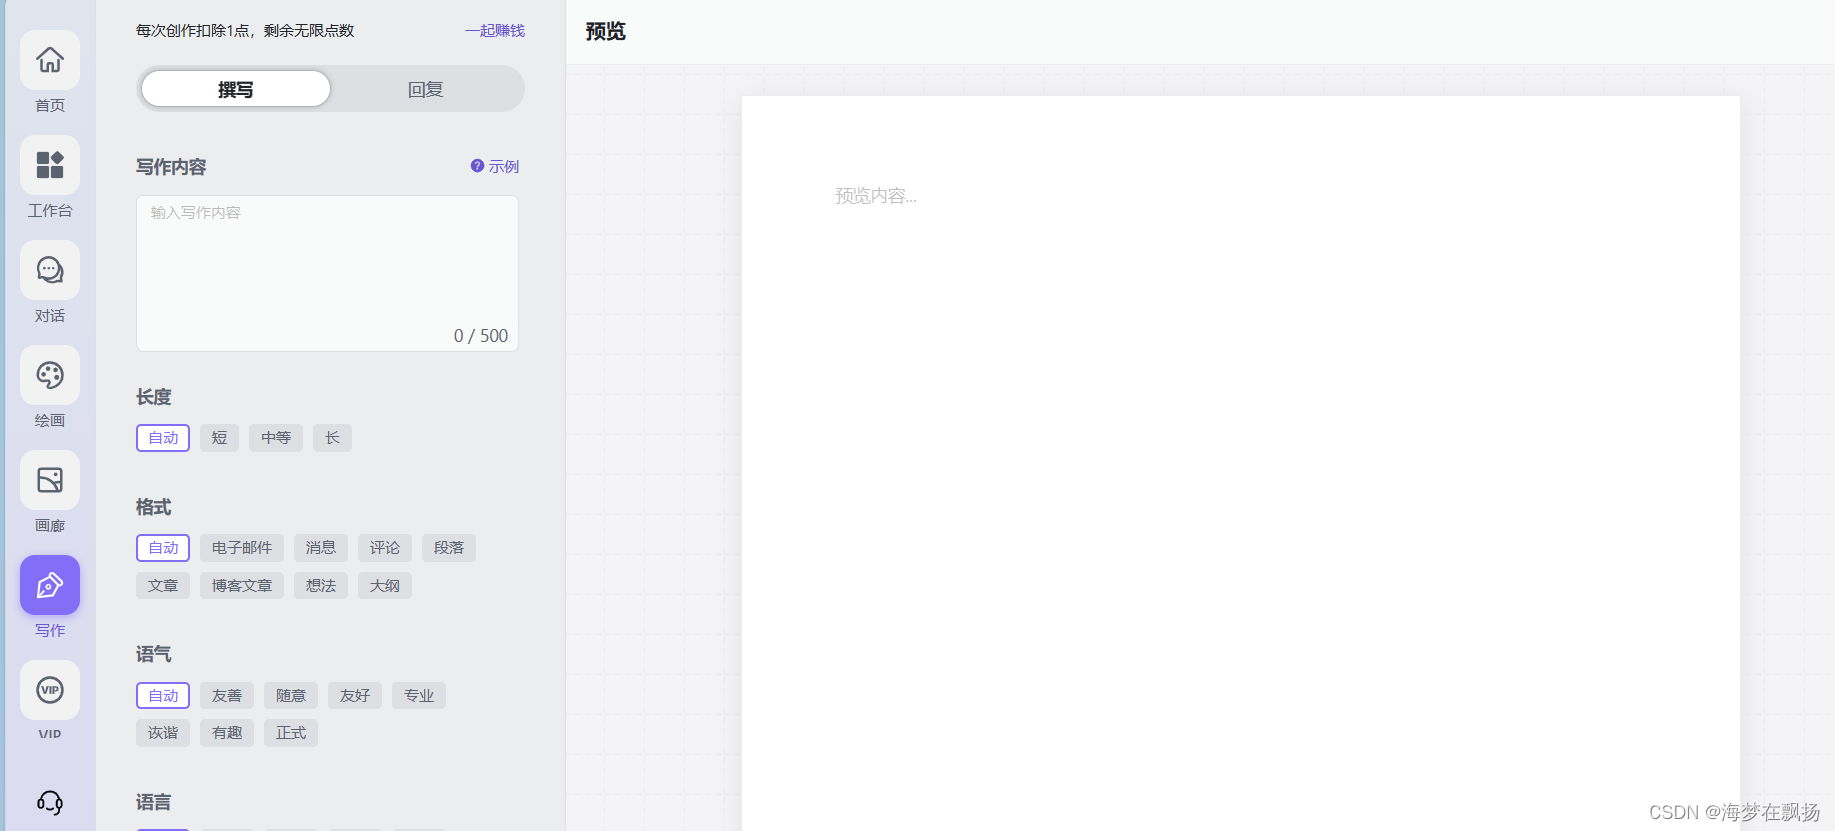
Task: Pick 正式 tone
Action: 291,733
